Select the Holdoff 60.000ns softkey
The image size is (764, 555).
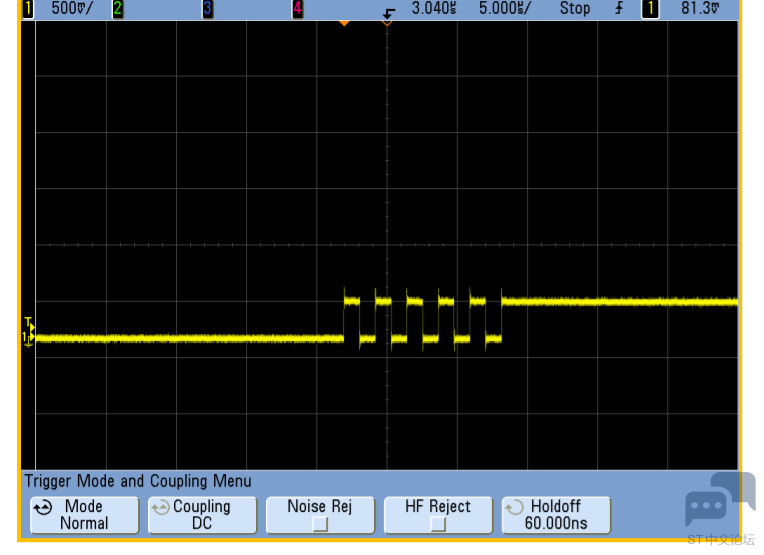point(556,515)
